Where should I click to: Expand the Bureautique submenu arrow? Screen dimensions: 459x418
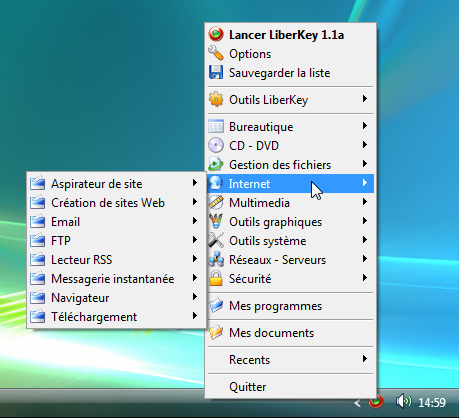tap(365, 126)
